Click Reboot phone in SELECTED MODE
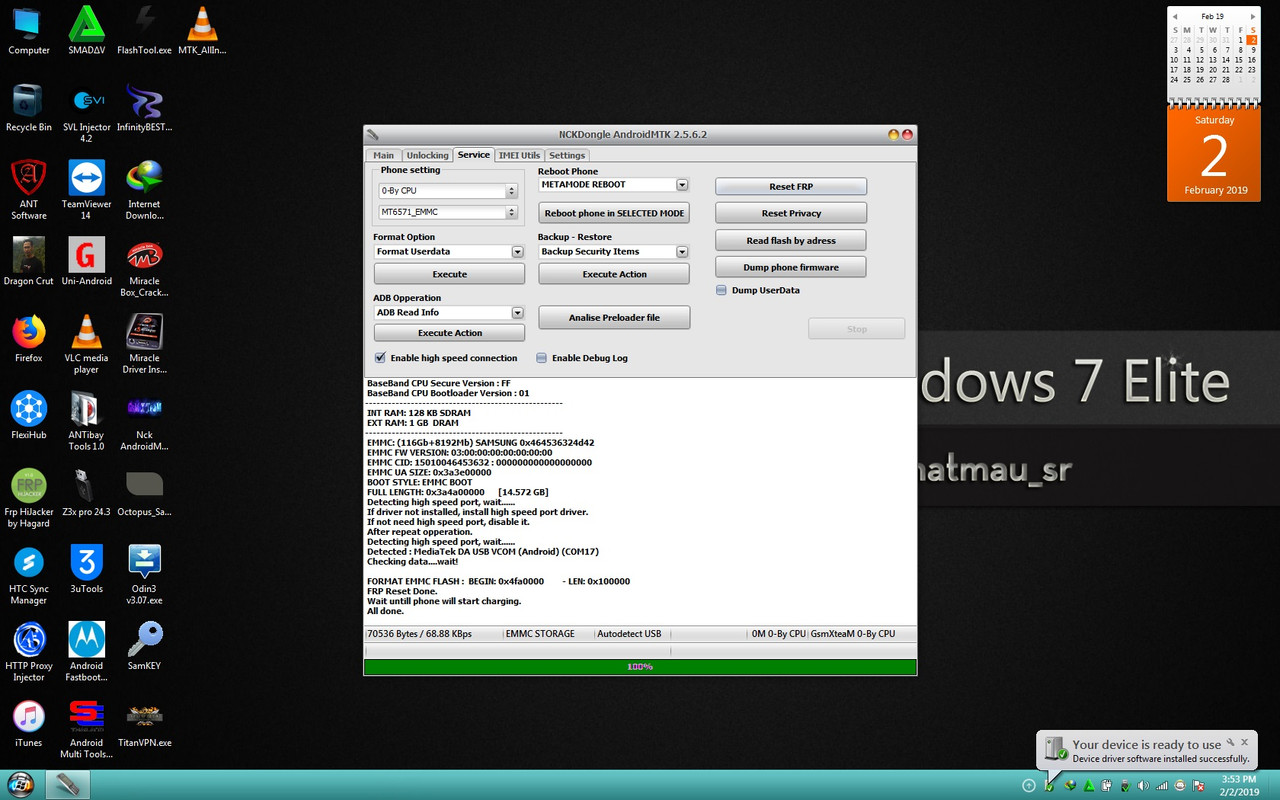Image resolution: width=1280 pixels, height=800 pixels. [x=614, y=213]
